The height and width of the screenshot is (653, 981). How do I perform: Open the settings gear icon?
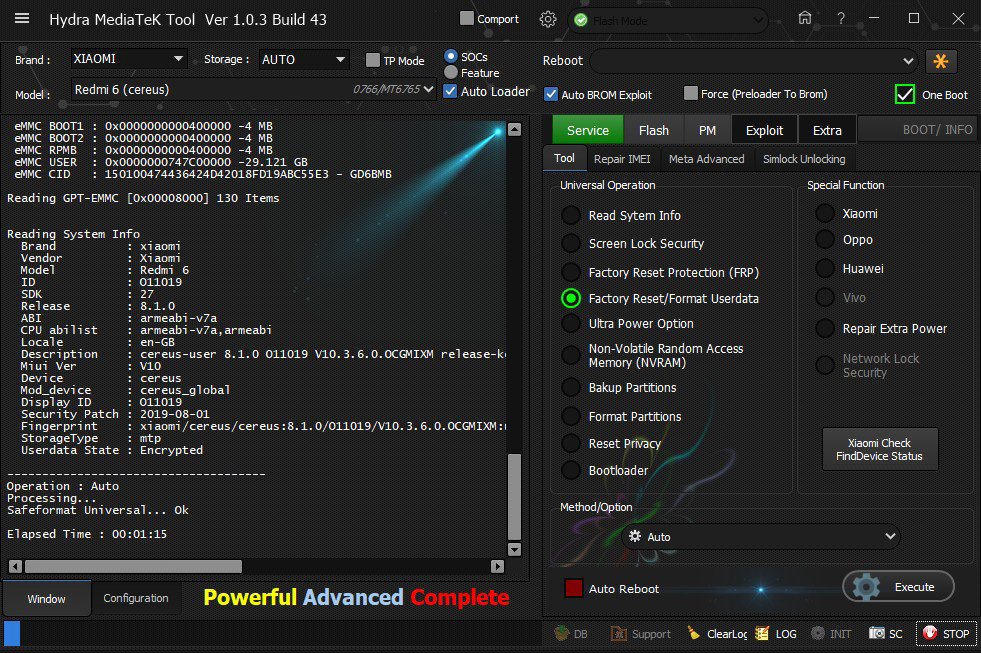point(548,19)
